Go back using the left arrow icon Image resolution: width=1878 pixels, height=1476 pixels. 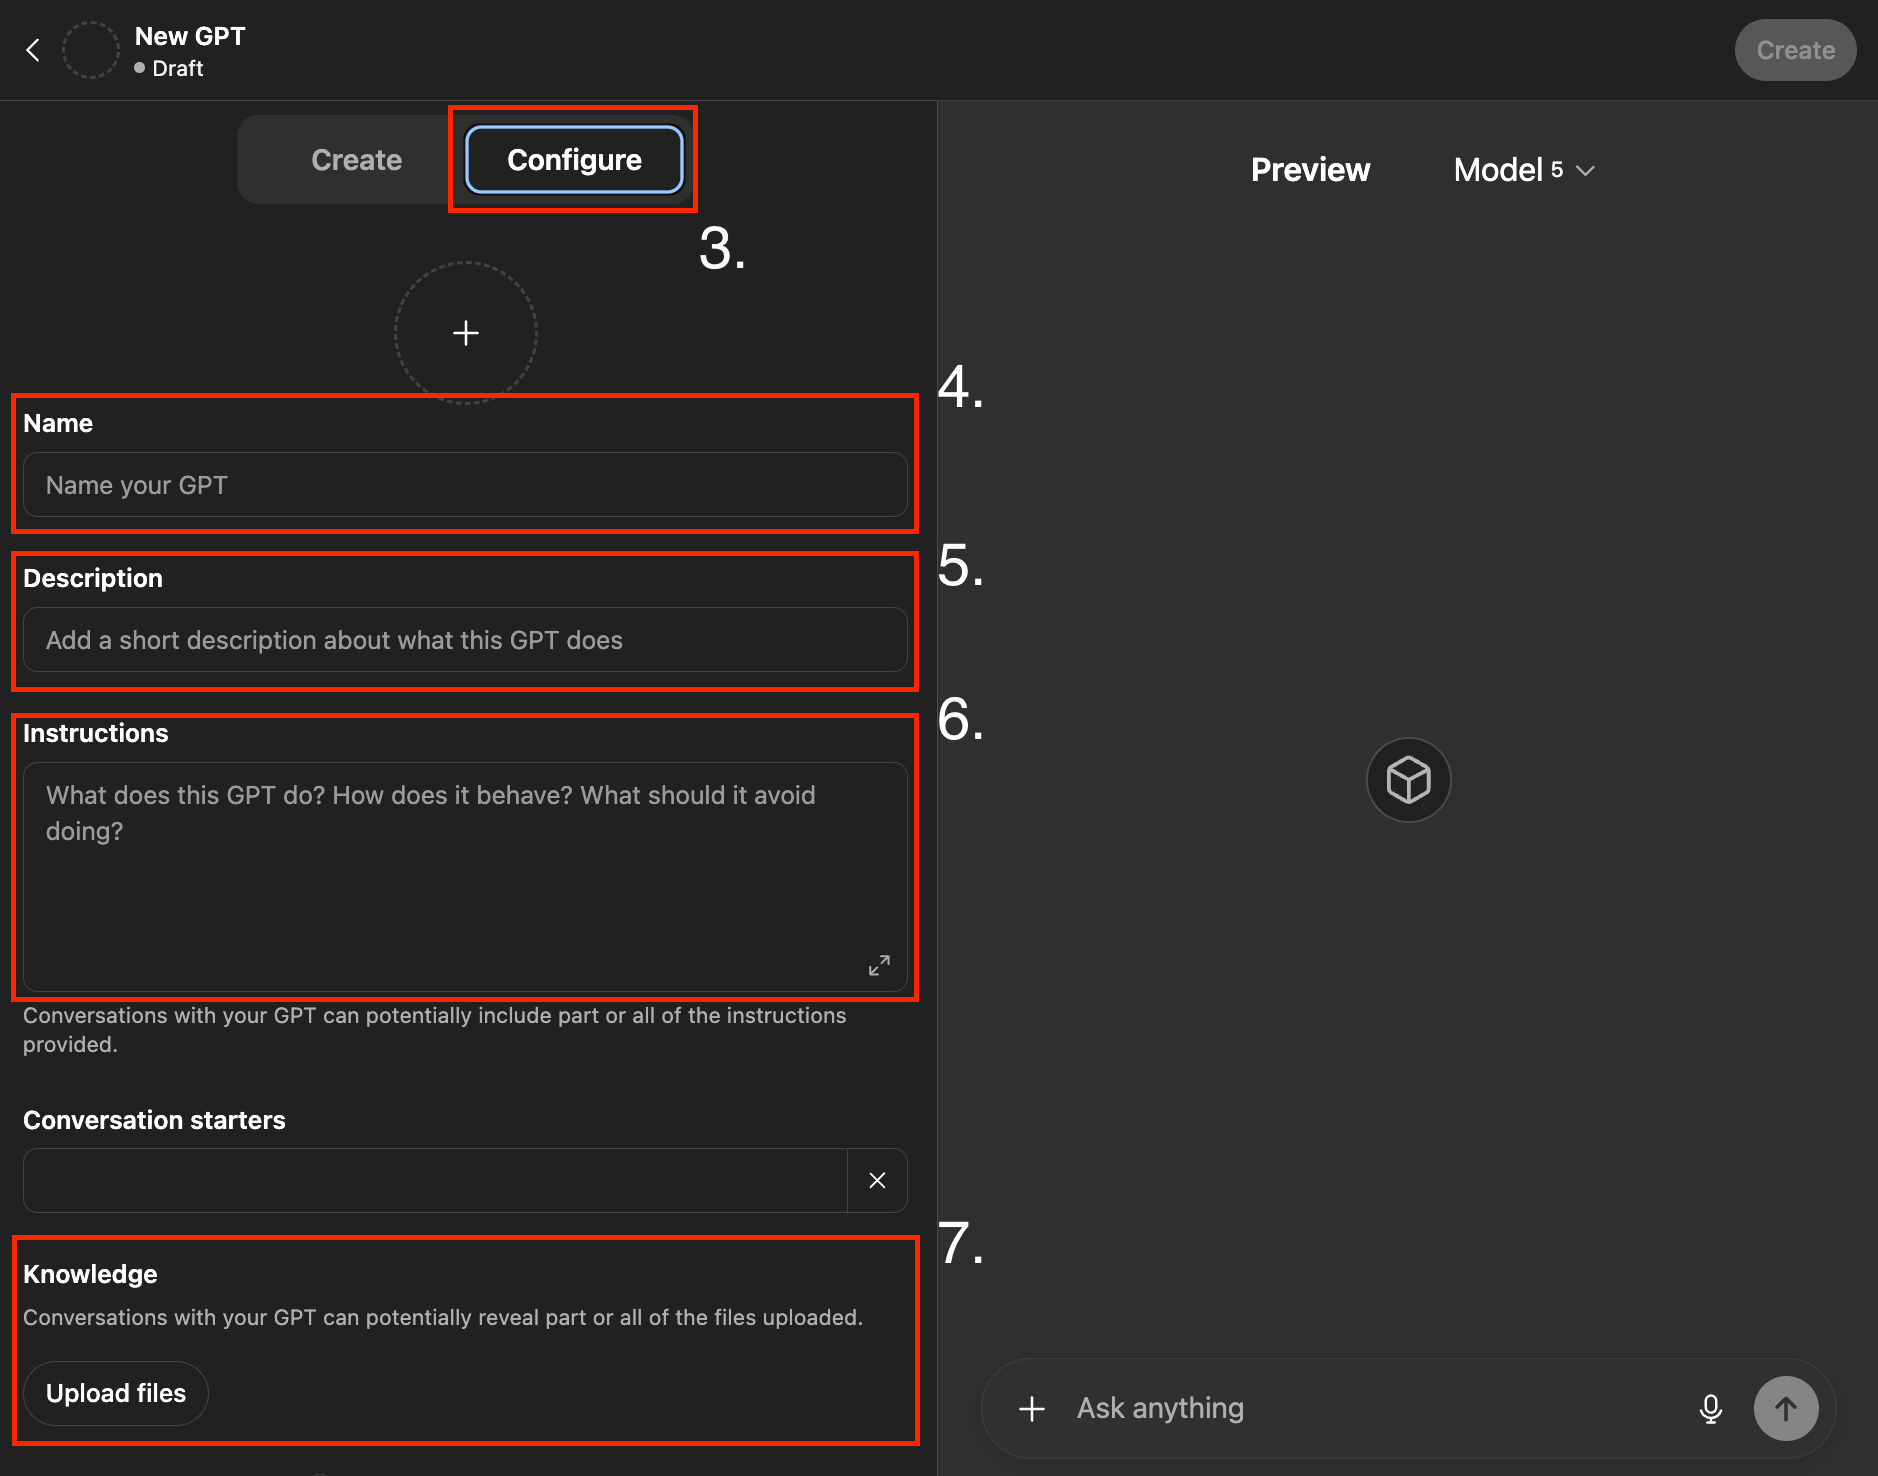click(33, 50)
